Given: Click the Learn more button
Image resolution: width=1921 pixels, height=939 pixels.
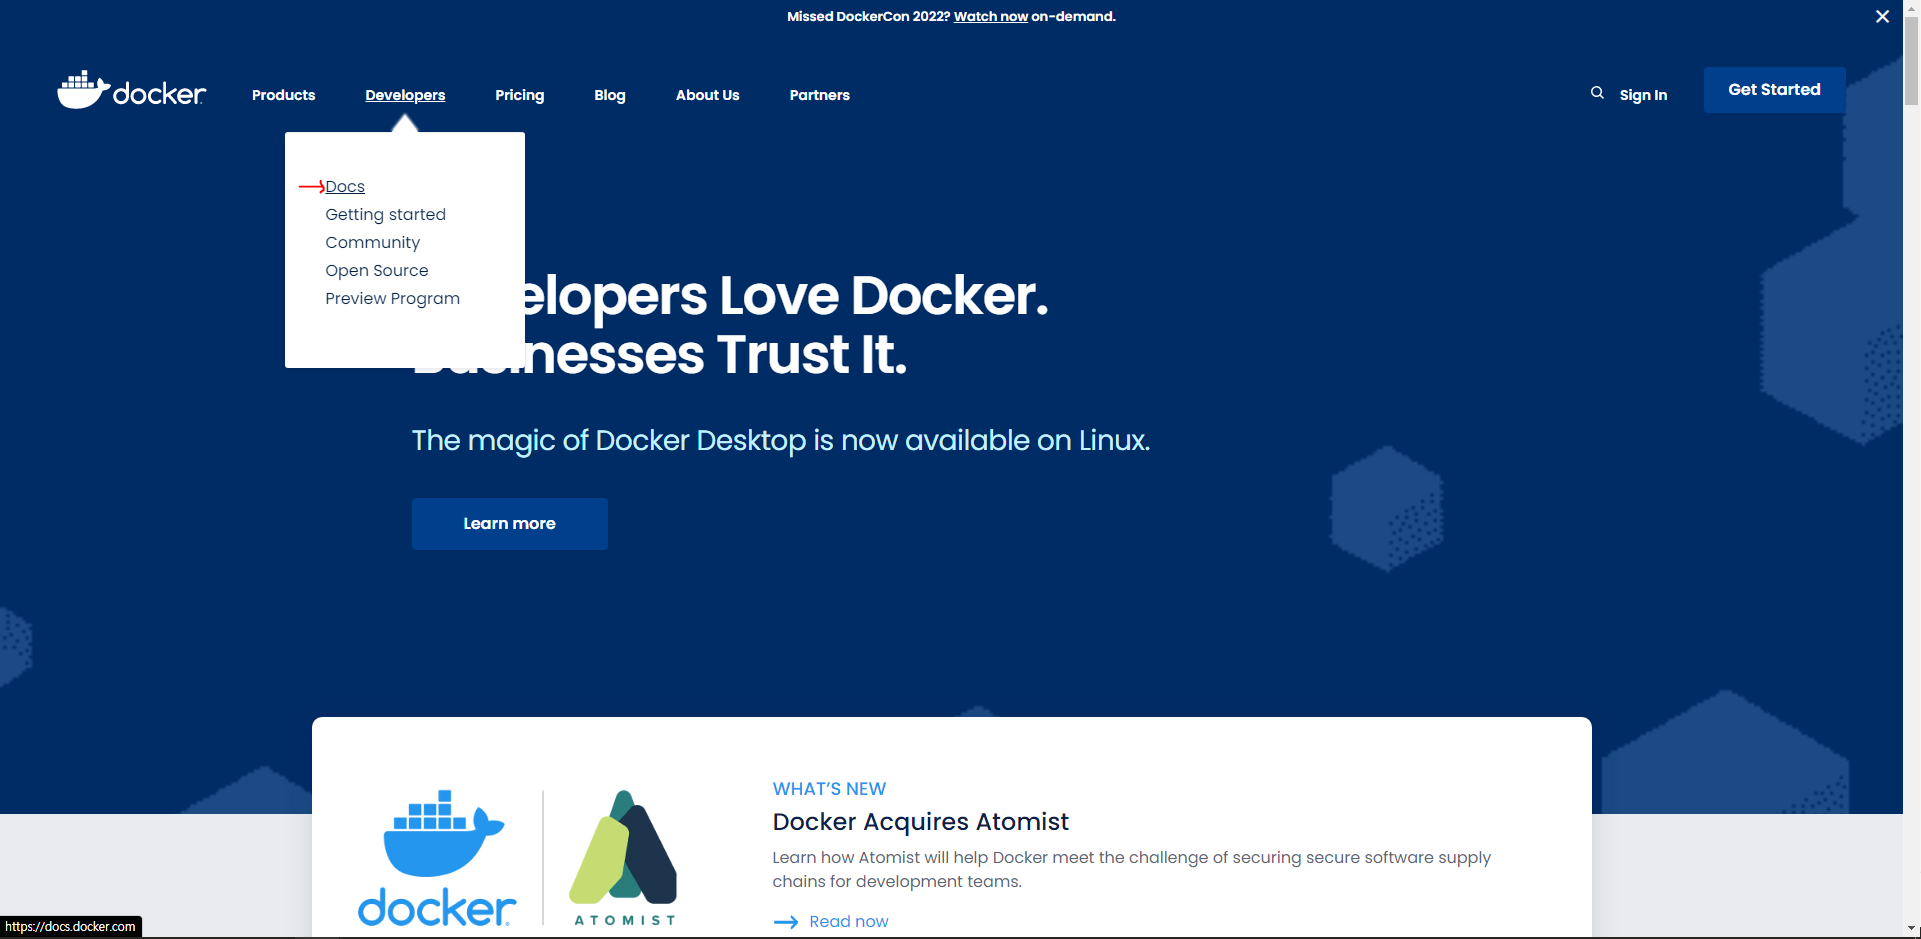Looking at the screenshot, I should (510, 524).
